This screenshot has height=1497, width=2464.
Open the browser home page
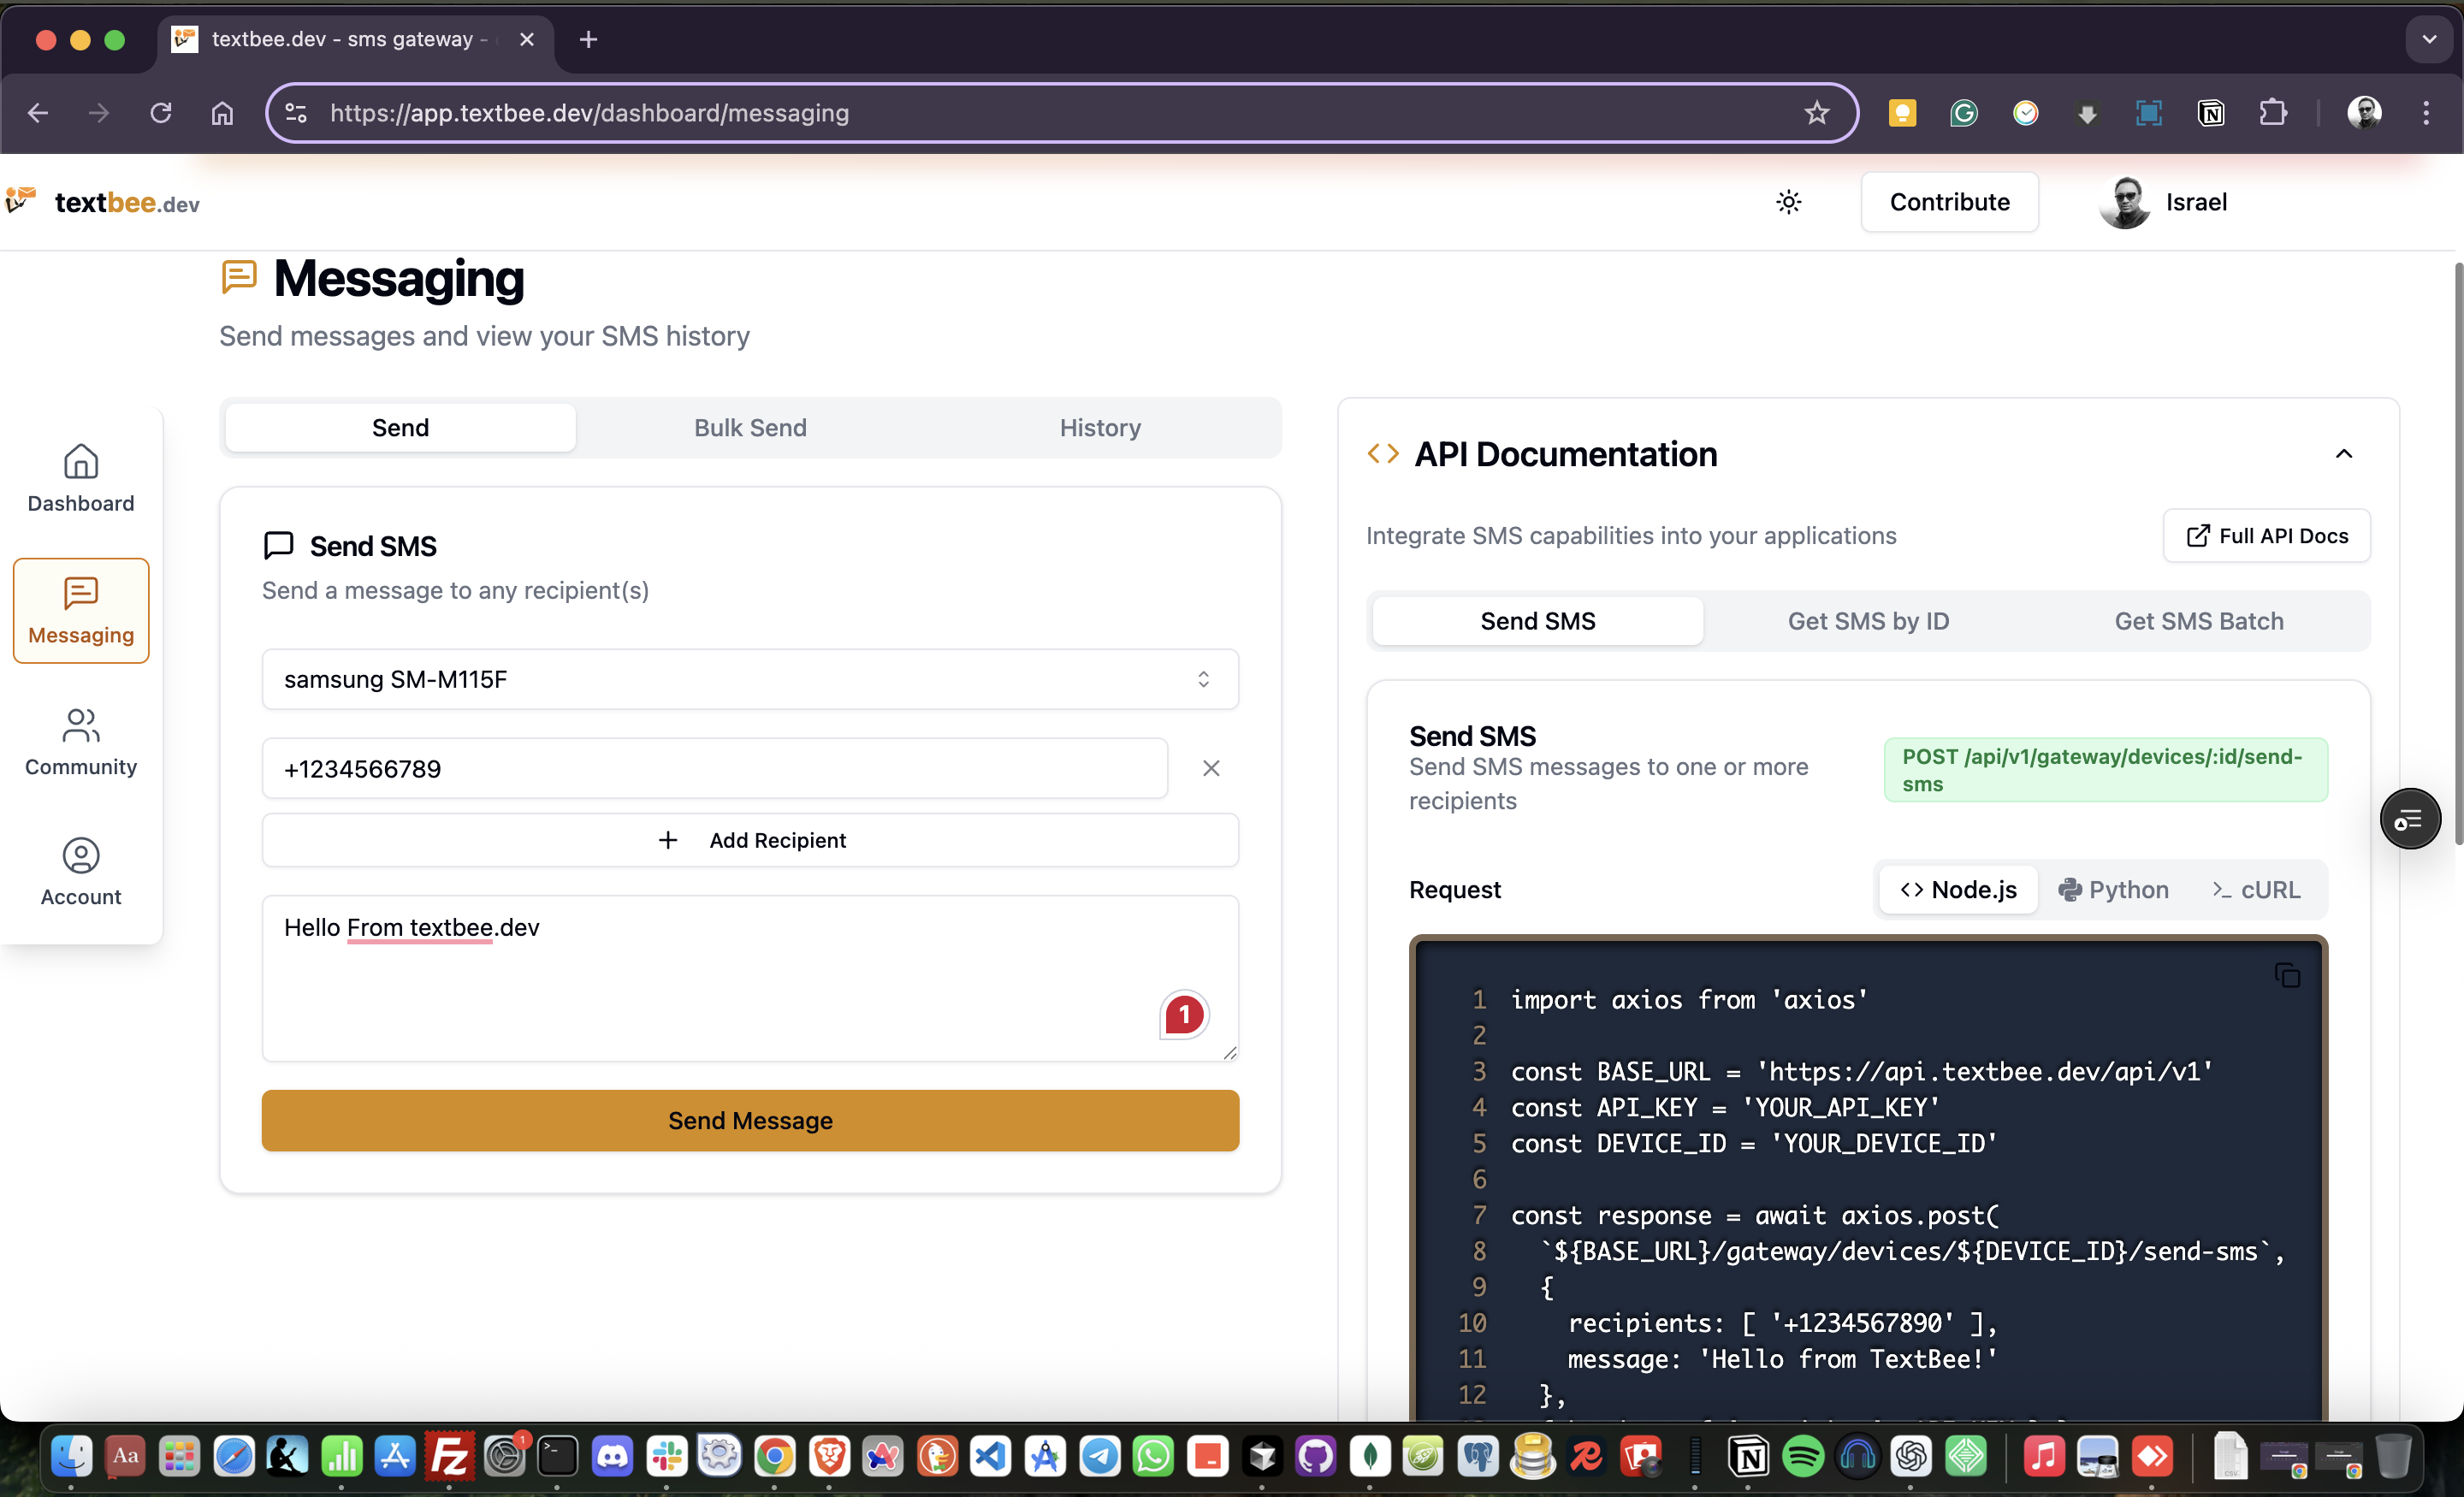click(222, 113)
